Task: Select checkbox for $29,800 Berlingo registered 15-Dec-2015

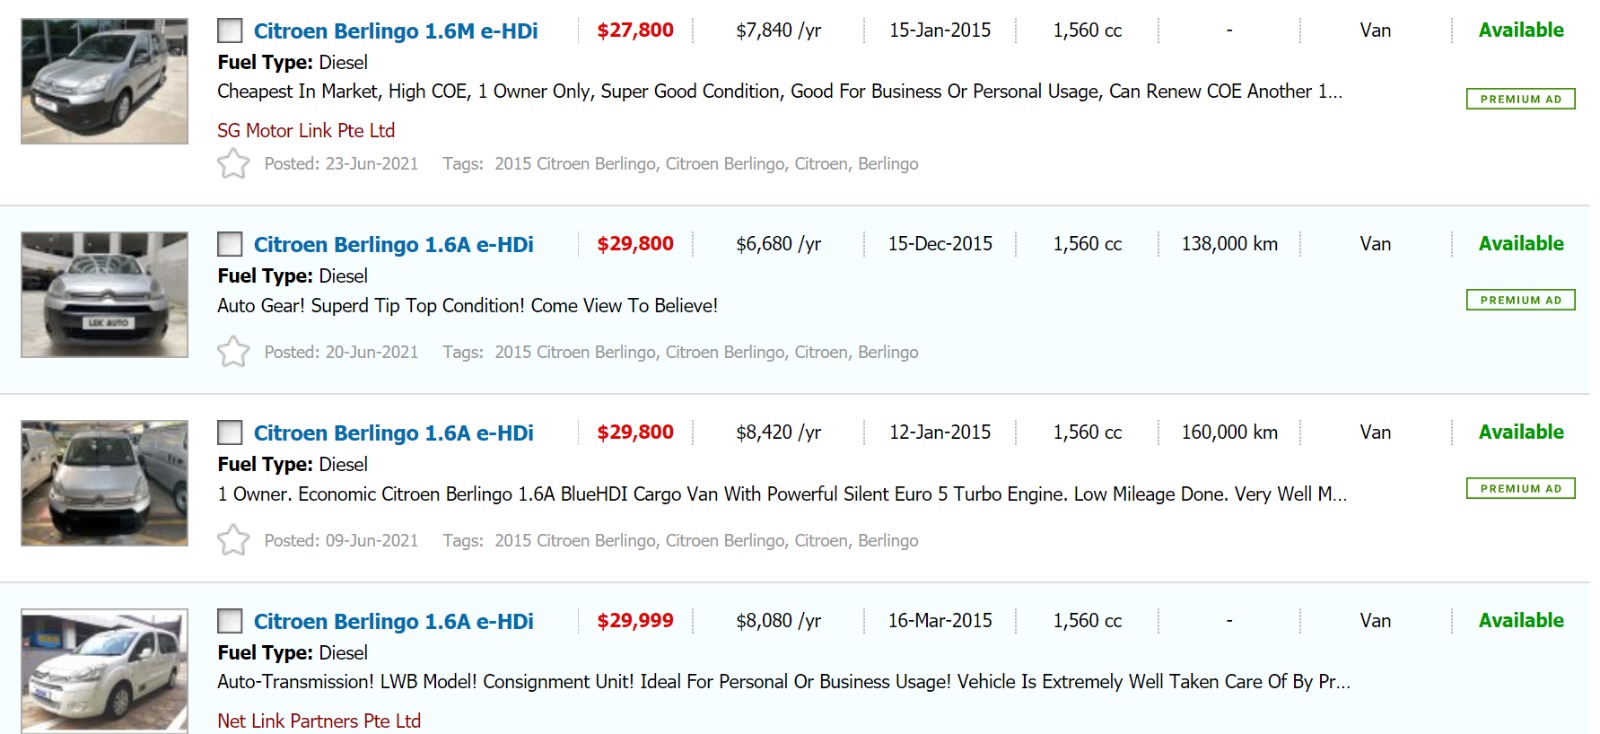Action: coord(230,244)
